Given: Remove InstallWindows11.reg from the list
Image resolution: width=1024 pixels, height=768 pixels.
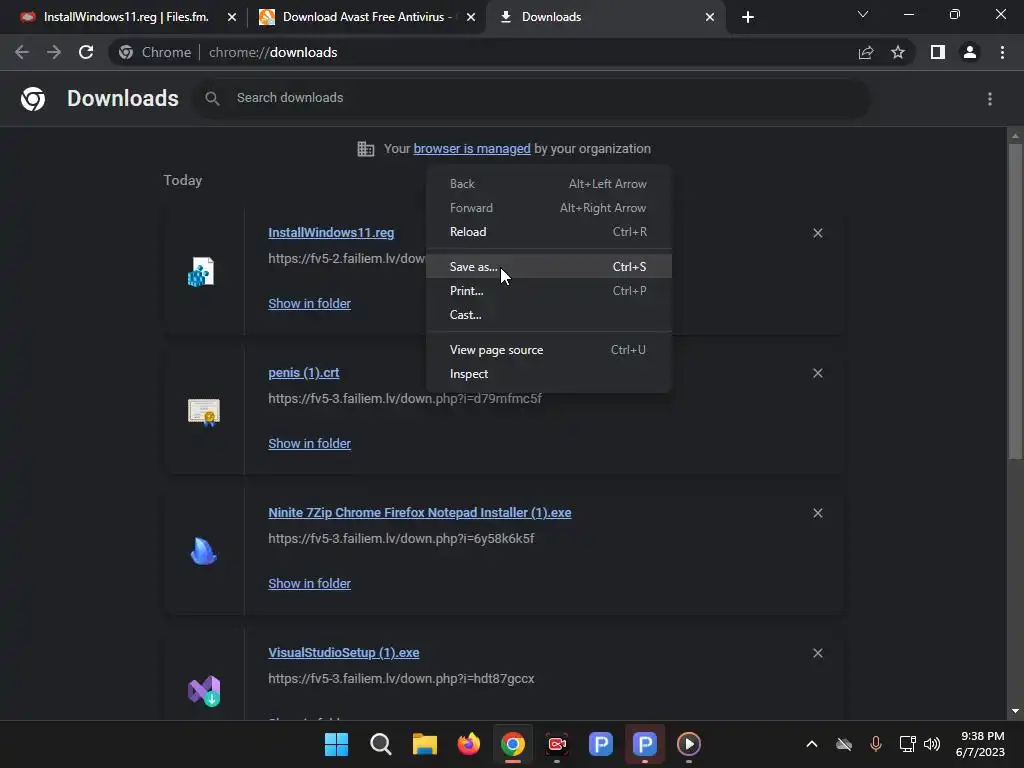Looking at the screenshot, I should pos(818,233).
